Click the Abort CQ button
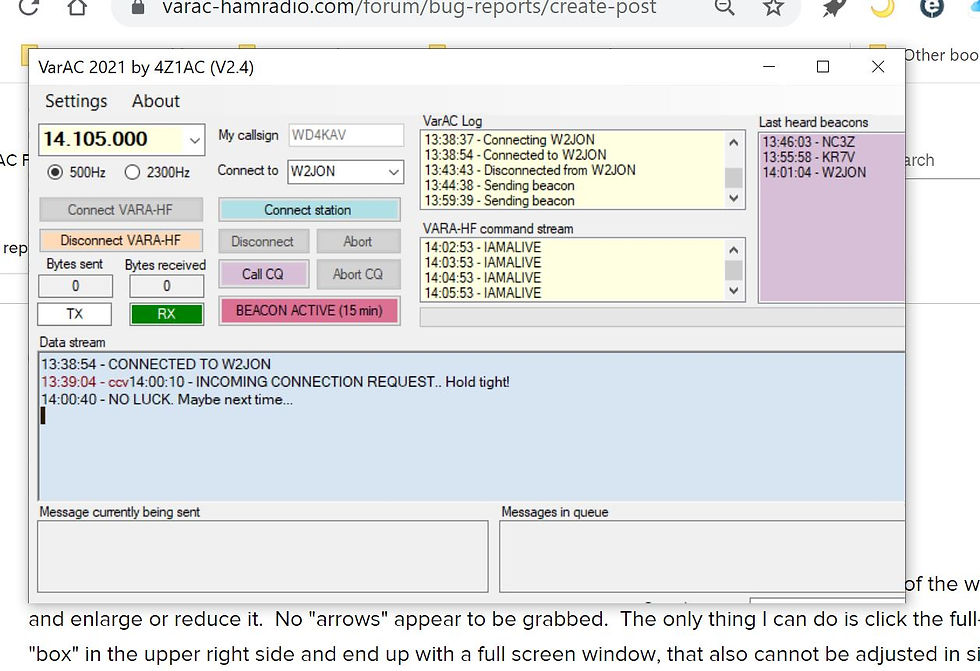 click(x=358, y=274)
